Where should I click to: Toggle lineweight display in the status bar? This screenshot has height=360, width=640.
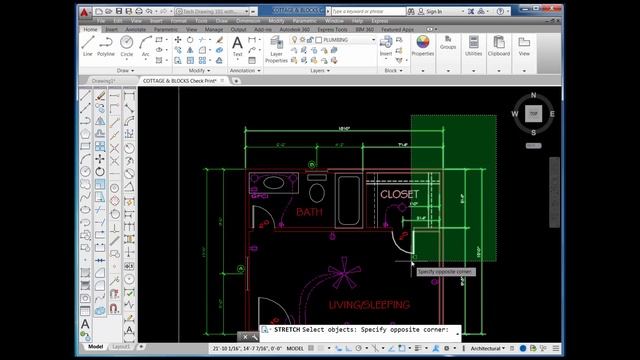pos(418,348)
